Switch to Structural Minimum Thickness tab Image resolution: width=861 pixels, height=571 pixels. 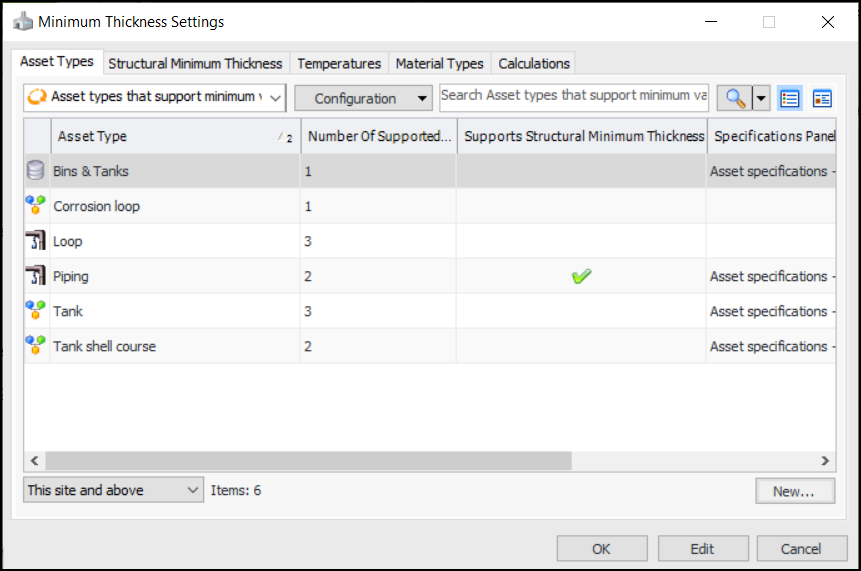[195, 63]
